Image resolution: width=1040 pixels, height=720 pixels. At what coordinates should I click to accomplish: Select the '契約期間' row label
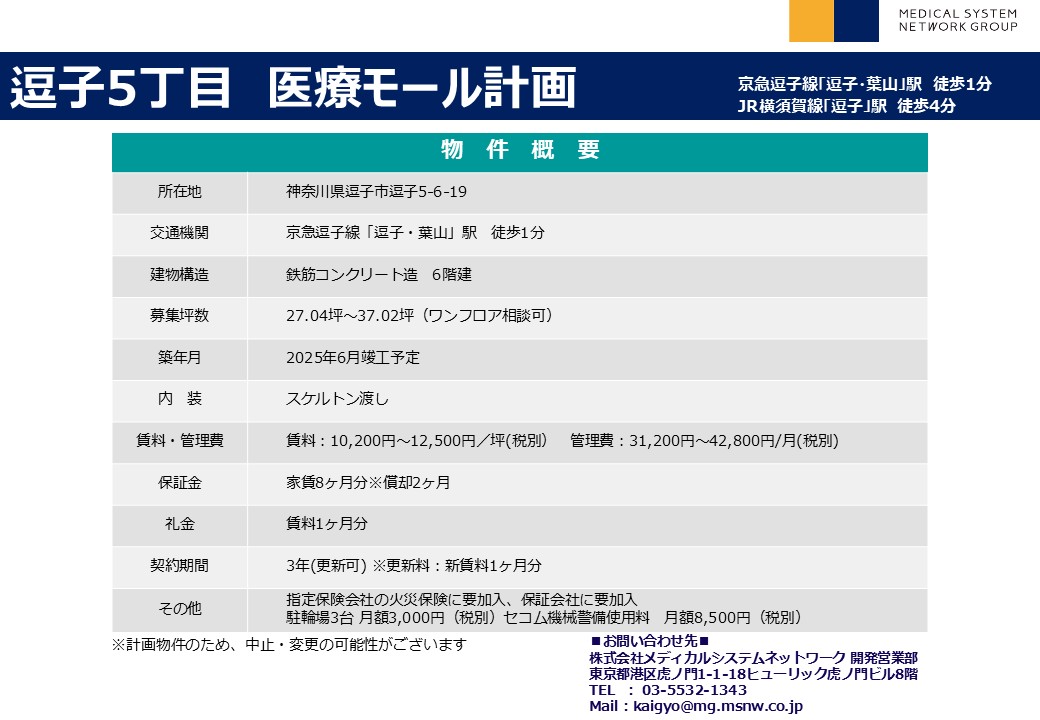tap(179, 565)
